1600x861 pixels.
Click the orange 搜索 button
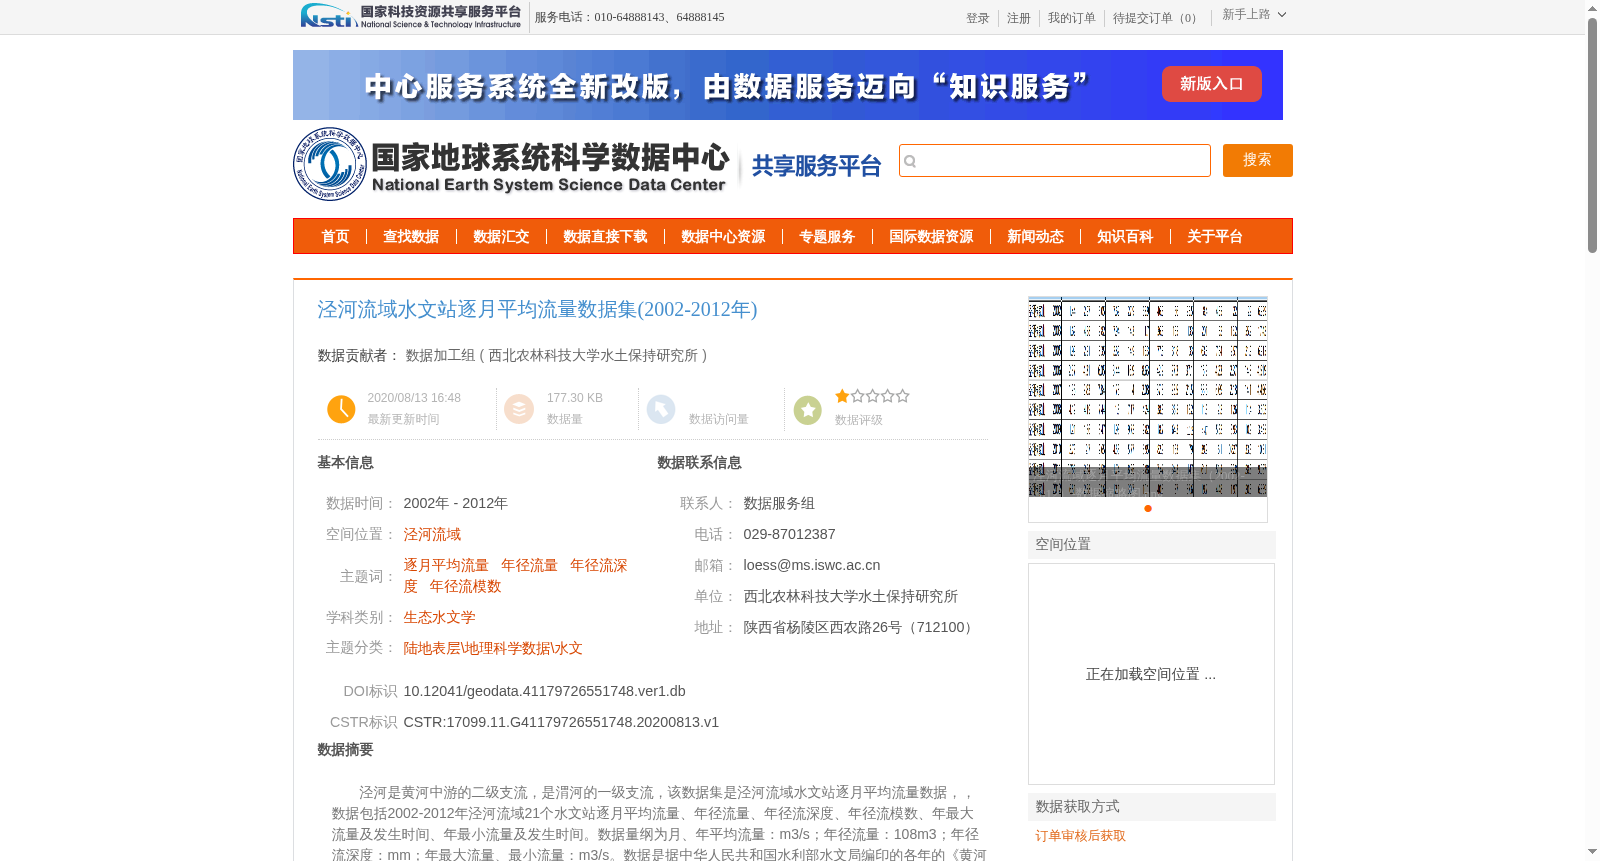[1257, 160]
